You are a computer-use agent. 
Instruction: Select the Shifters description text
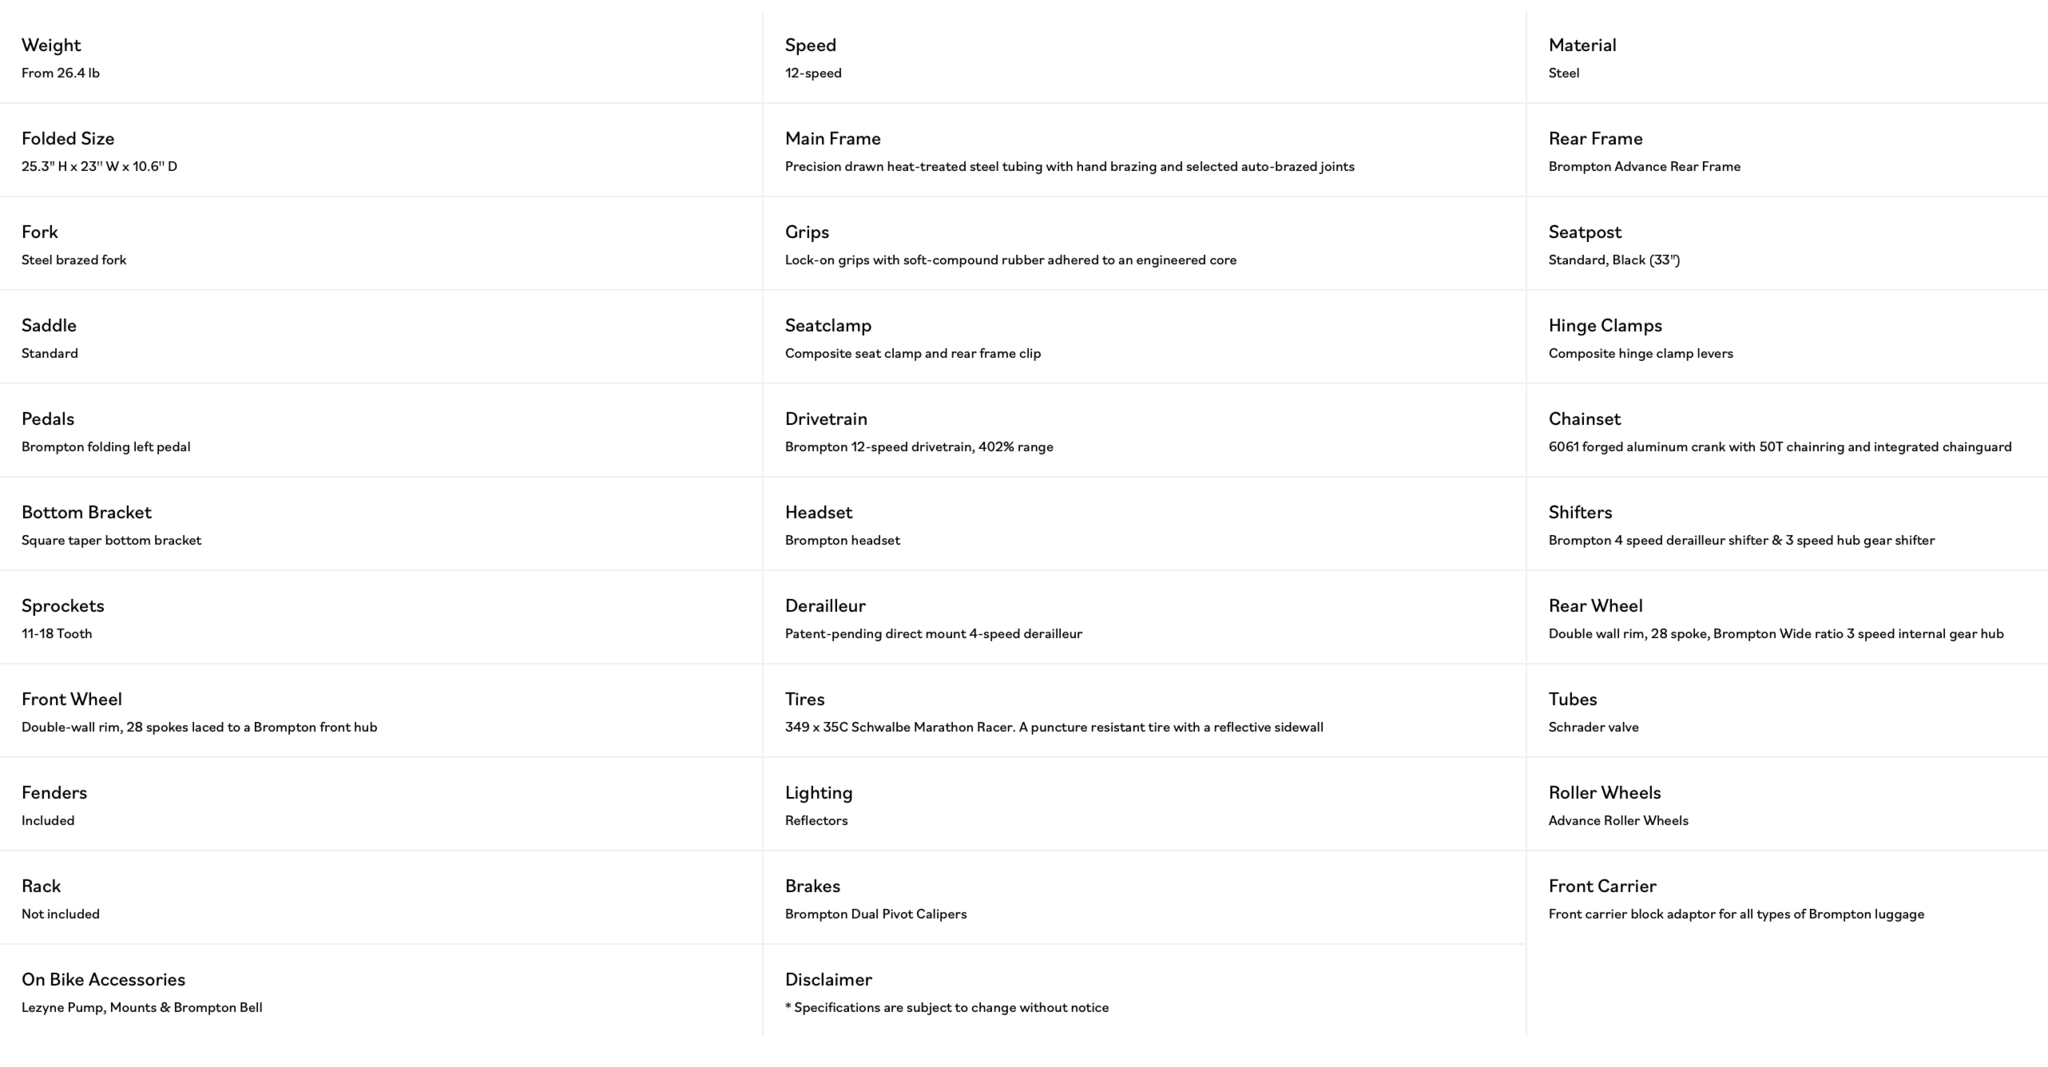1741,540
